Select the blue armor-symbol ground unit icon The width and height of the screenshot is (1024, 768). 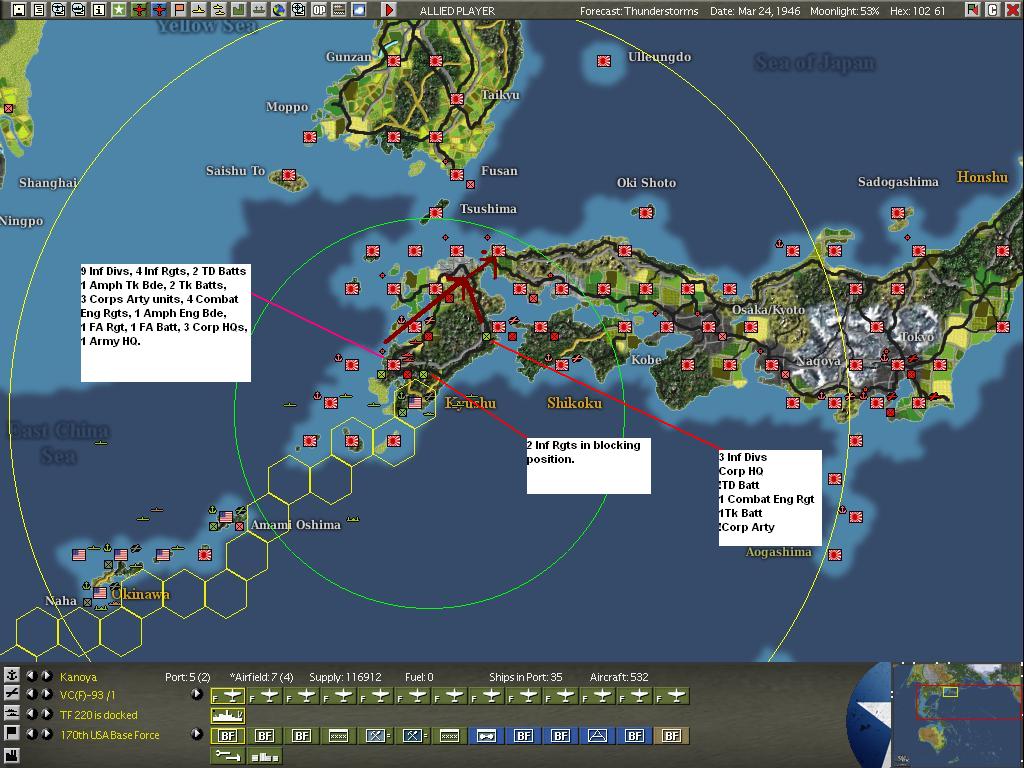[486, 736]
